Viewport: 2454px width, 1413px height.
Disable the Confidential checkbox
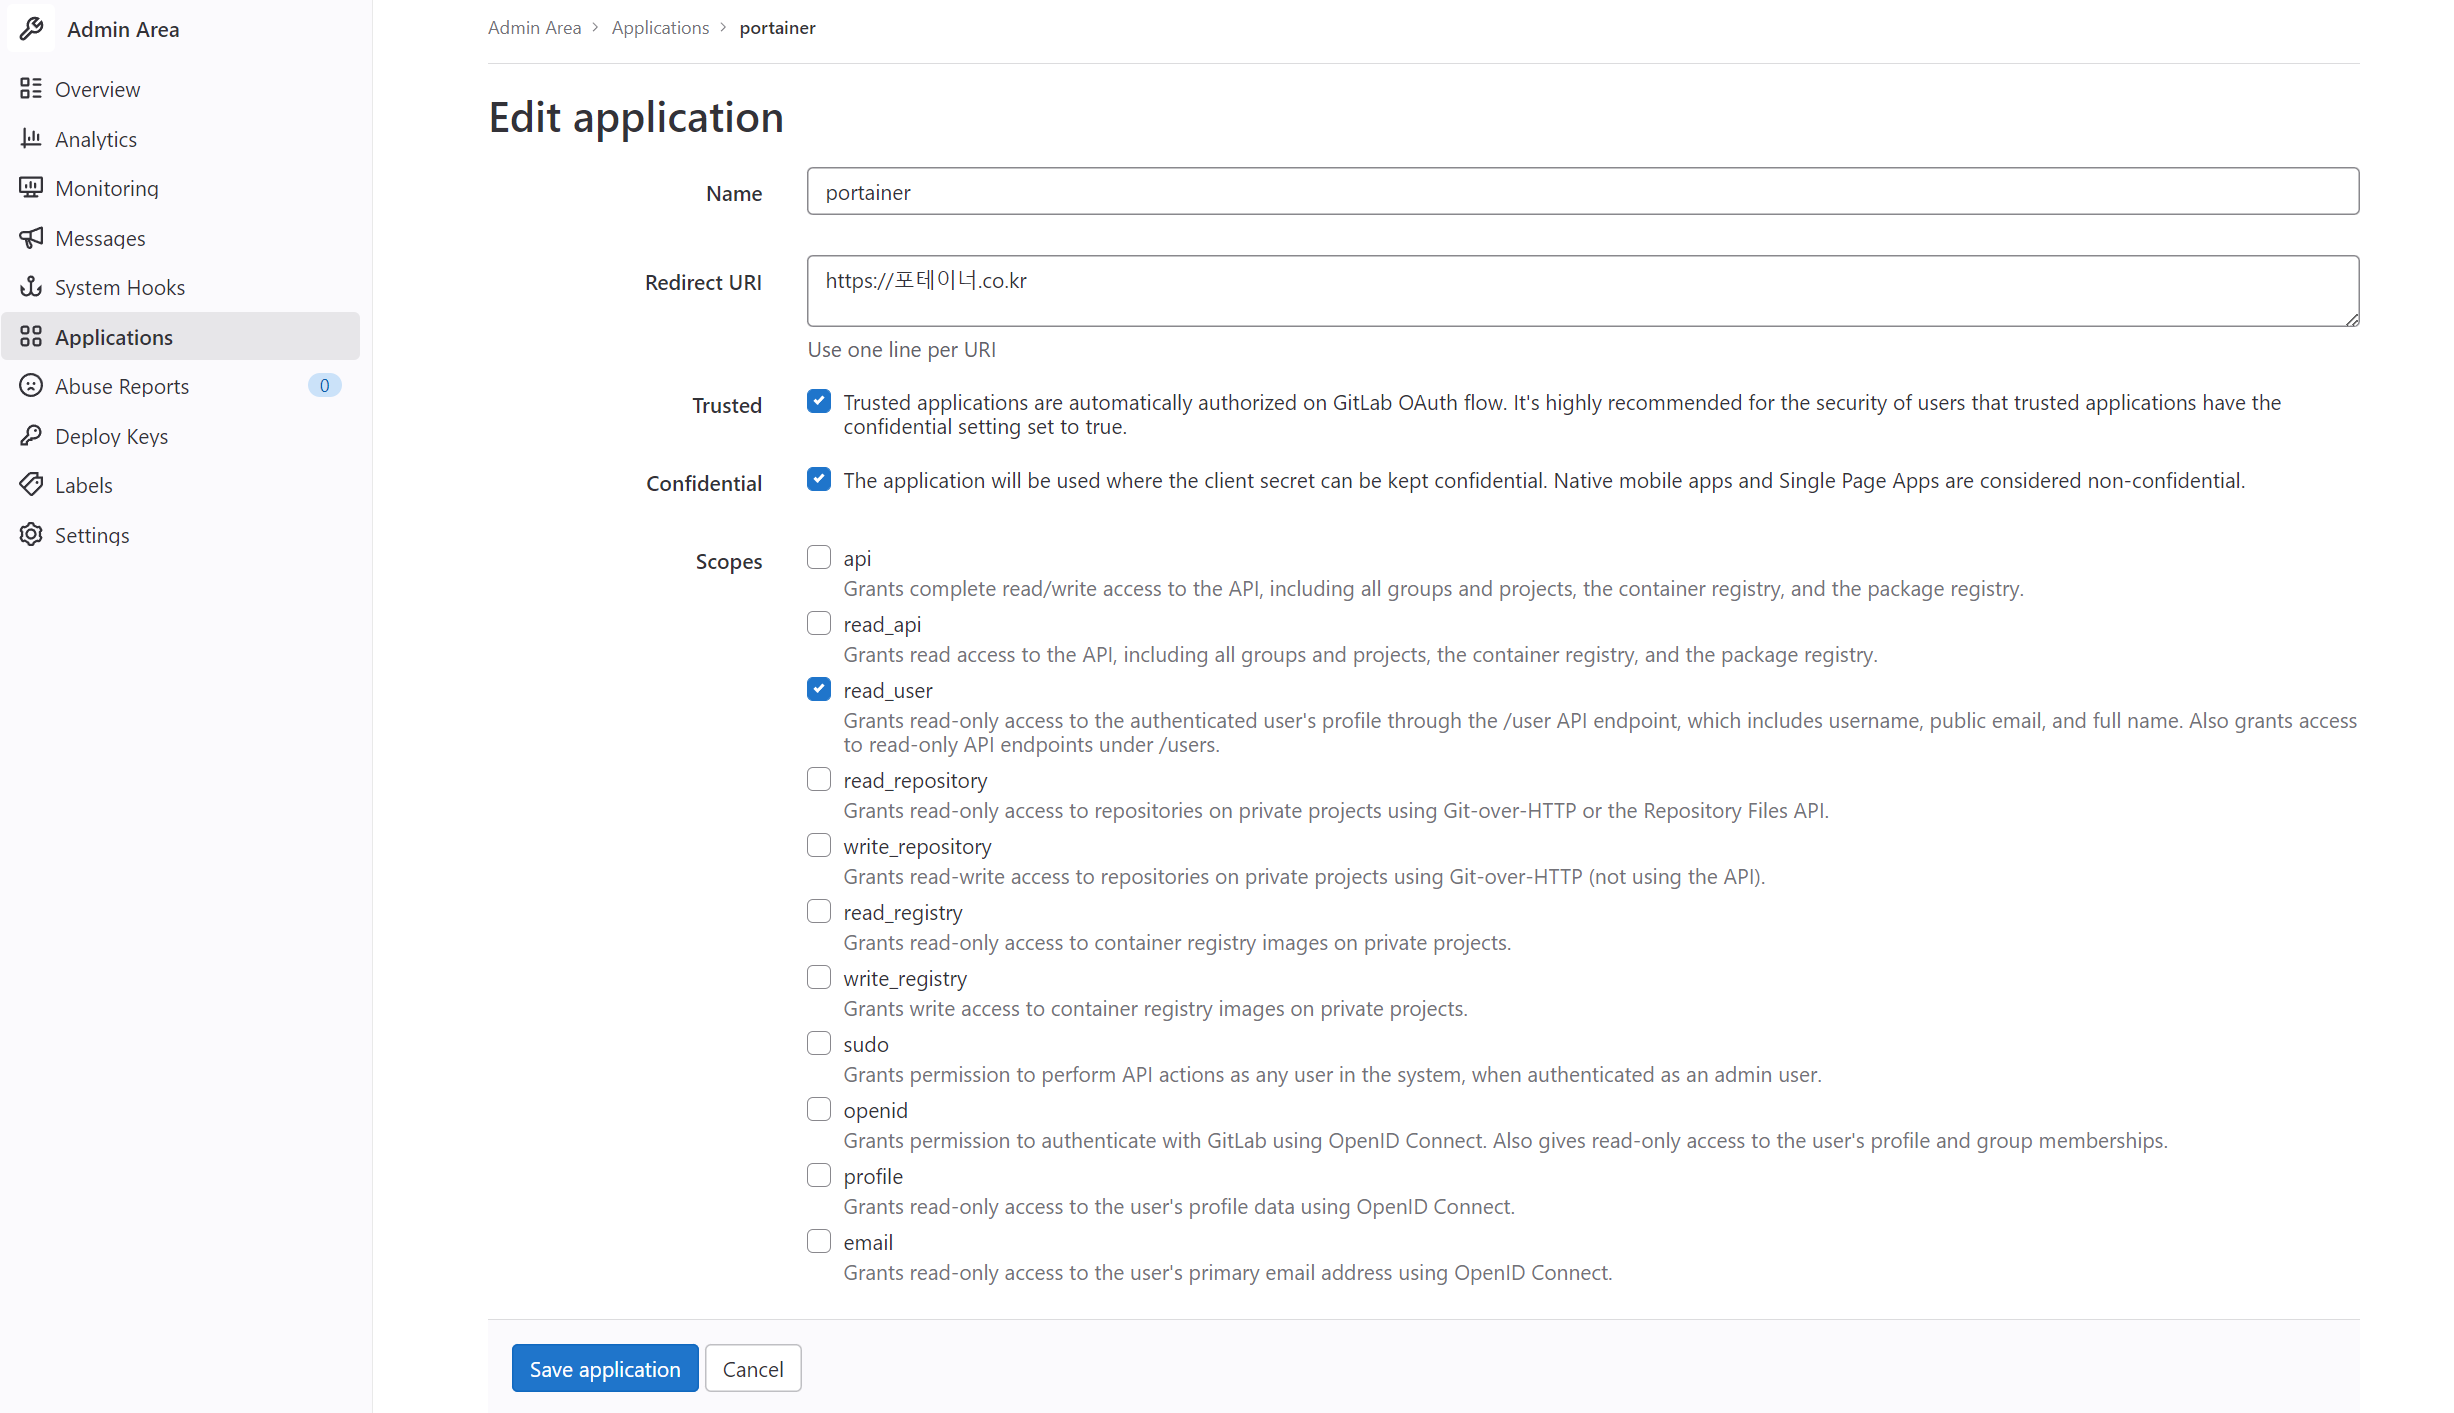[x=819, y=480]
